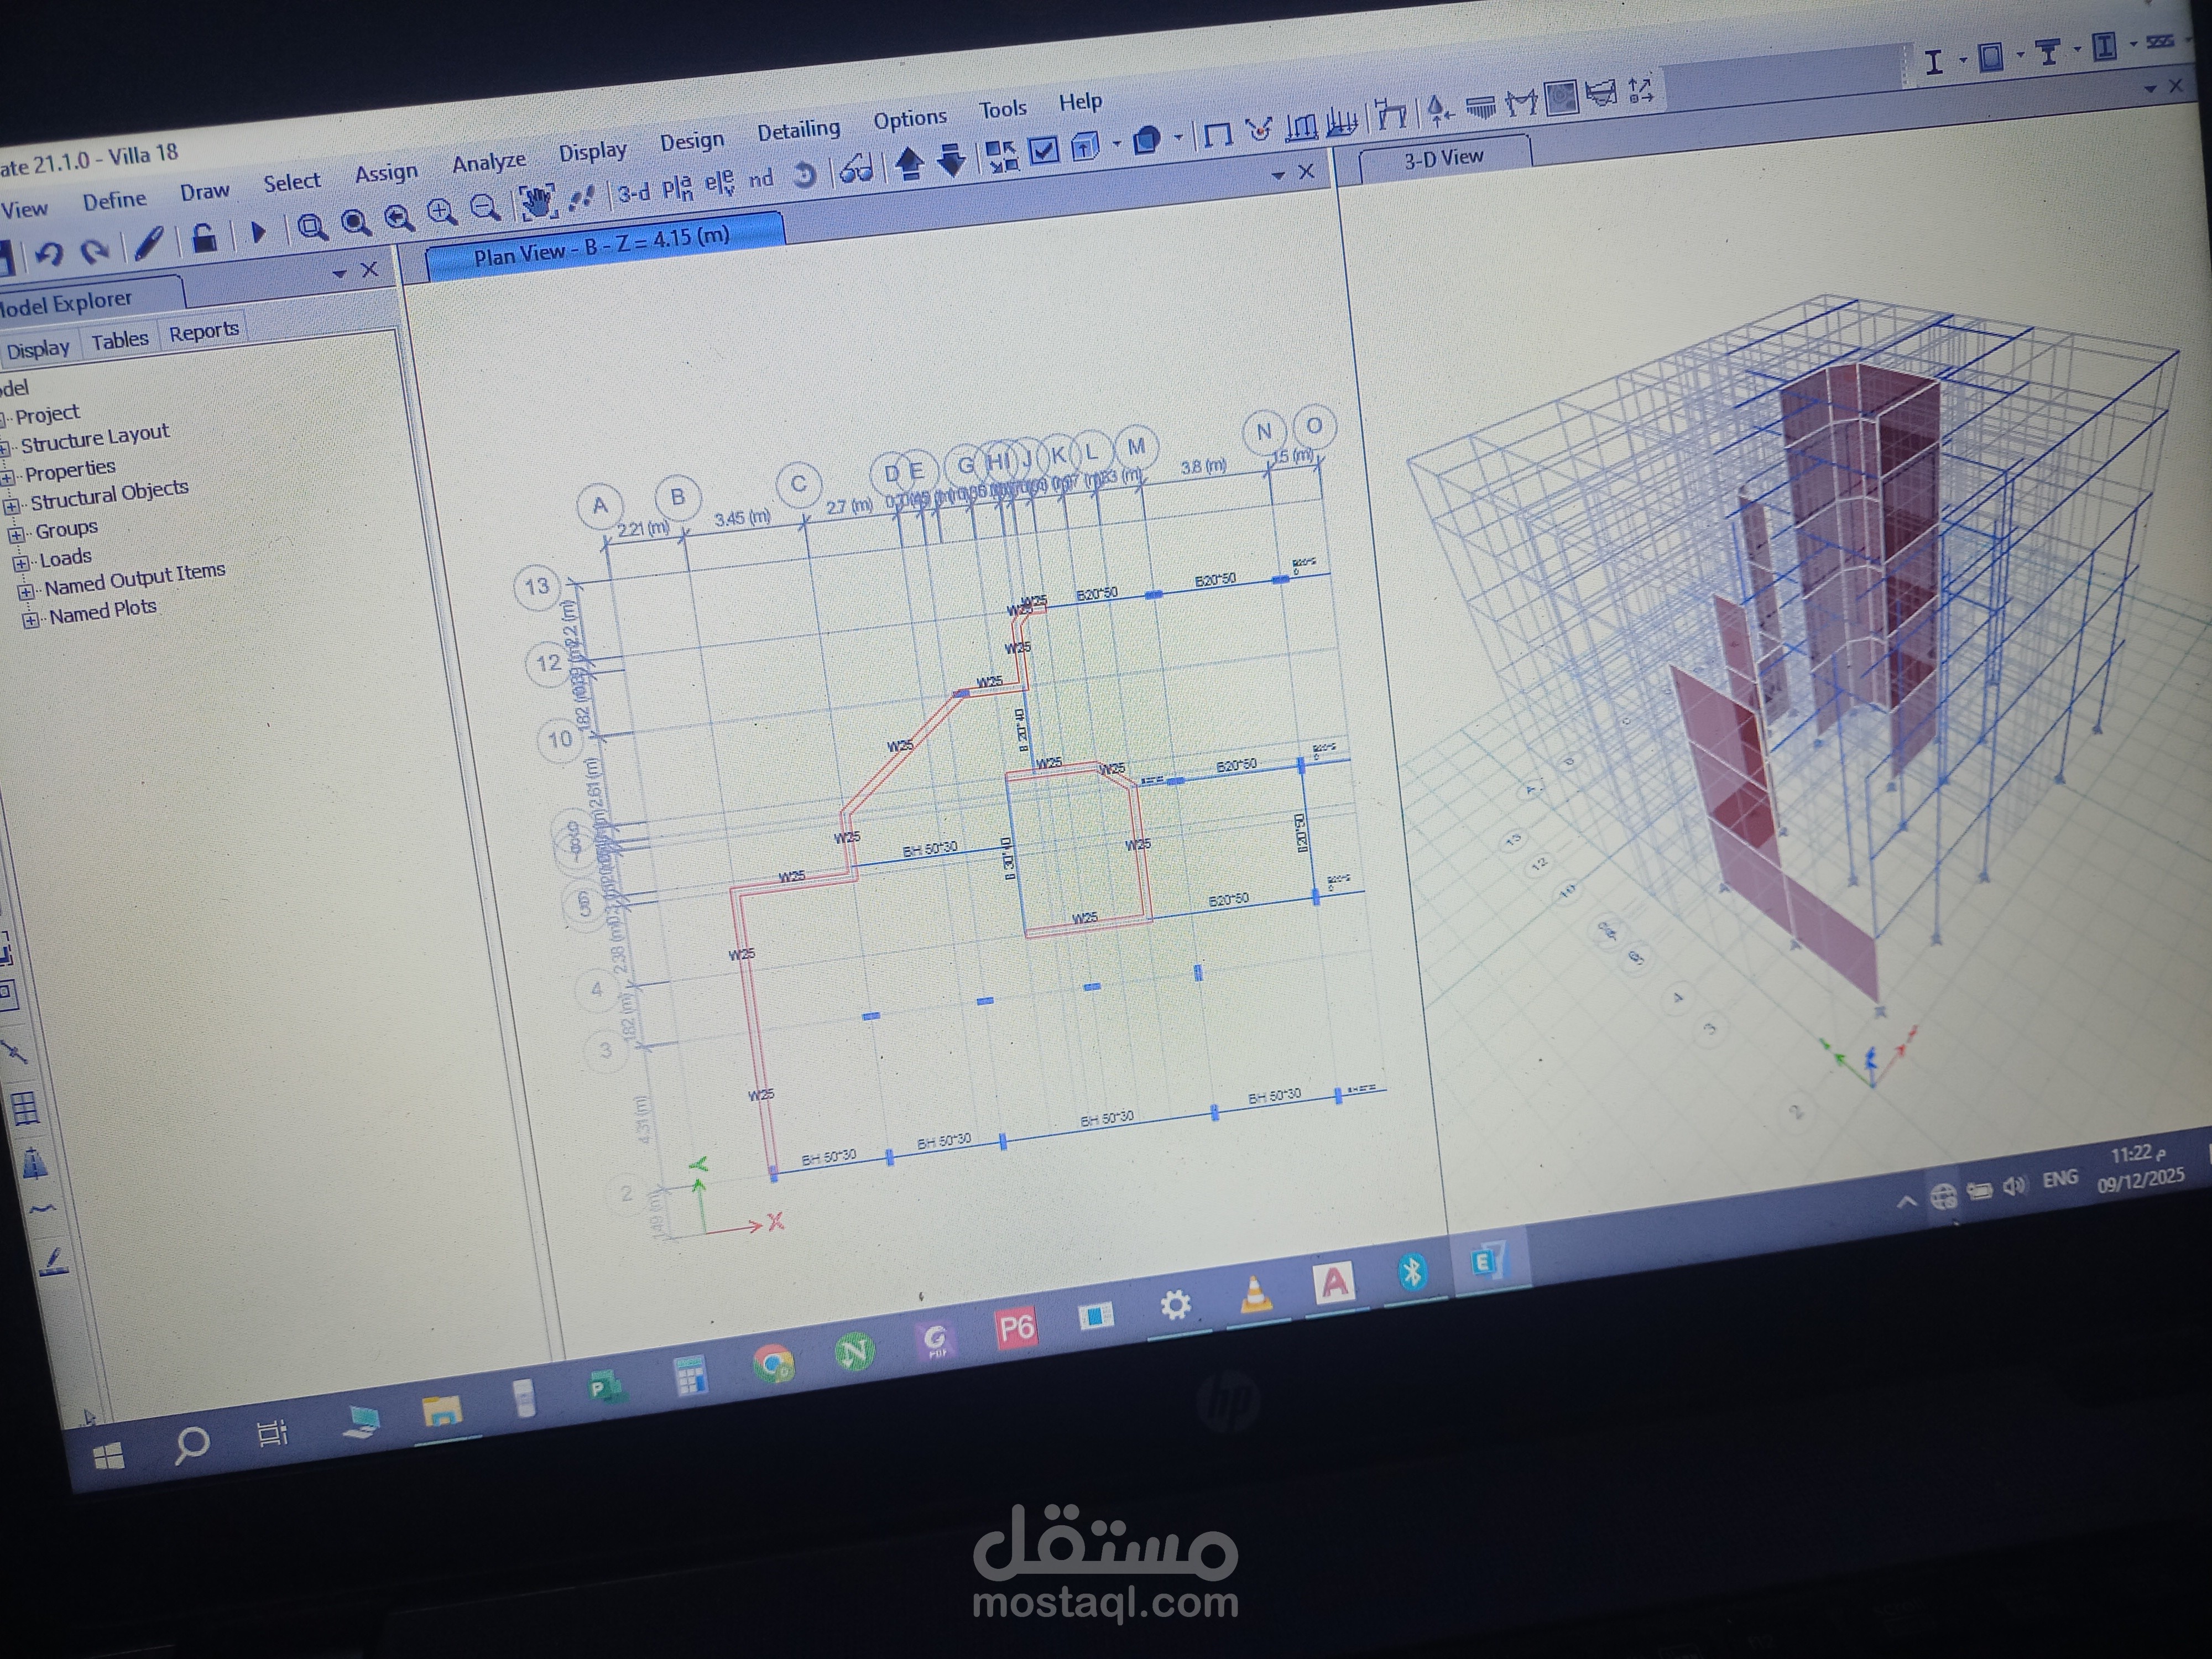Open the Define menu
2212x1659 pixels.
[114, 201]
